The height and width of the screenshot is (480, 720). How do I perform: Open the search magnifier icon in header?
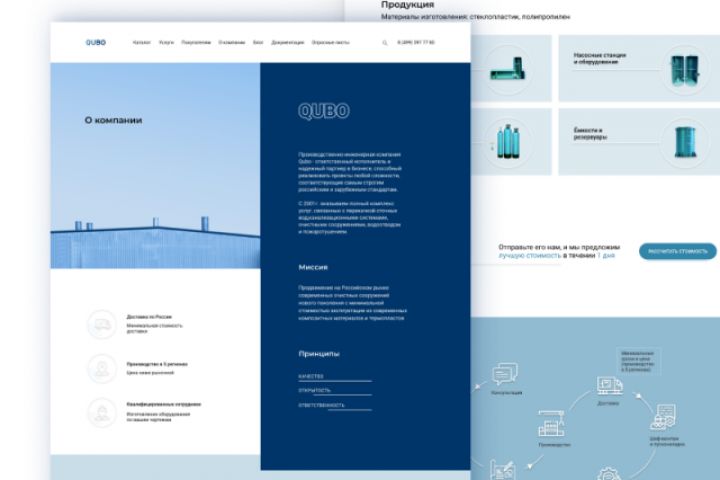click(x=385, y=43)
